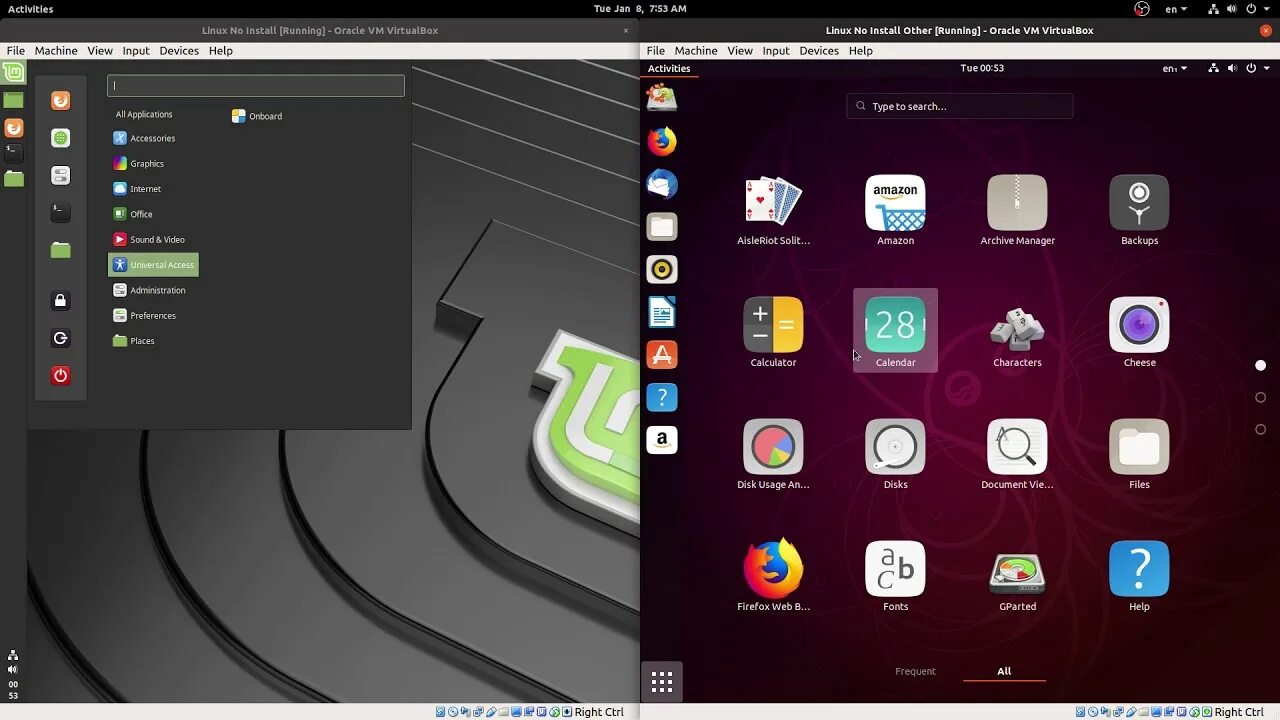The image size is (1280, 720).
Task: Switch to the Frequent tab
Action: click(915, 671)
